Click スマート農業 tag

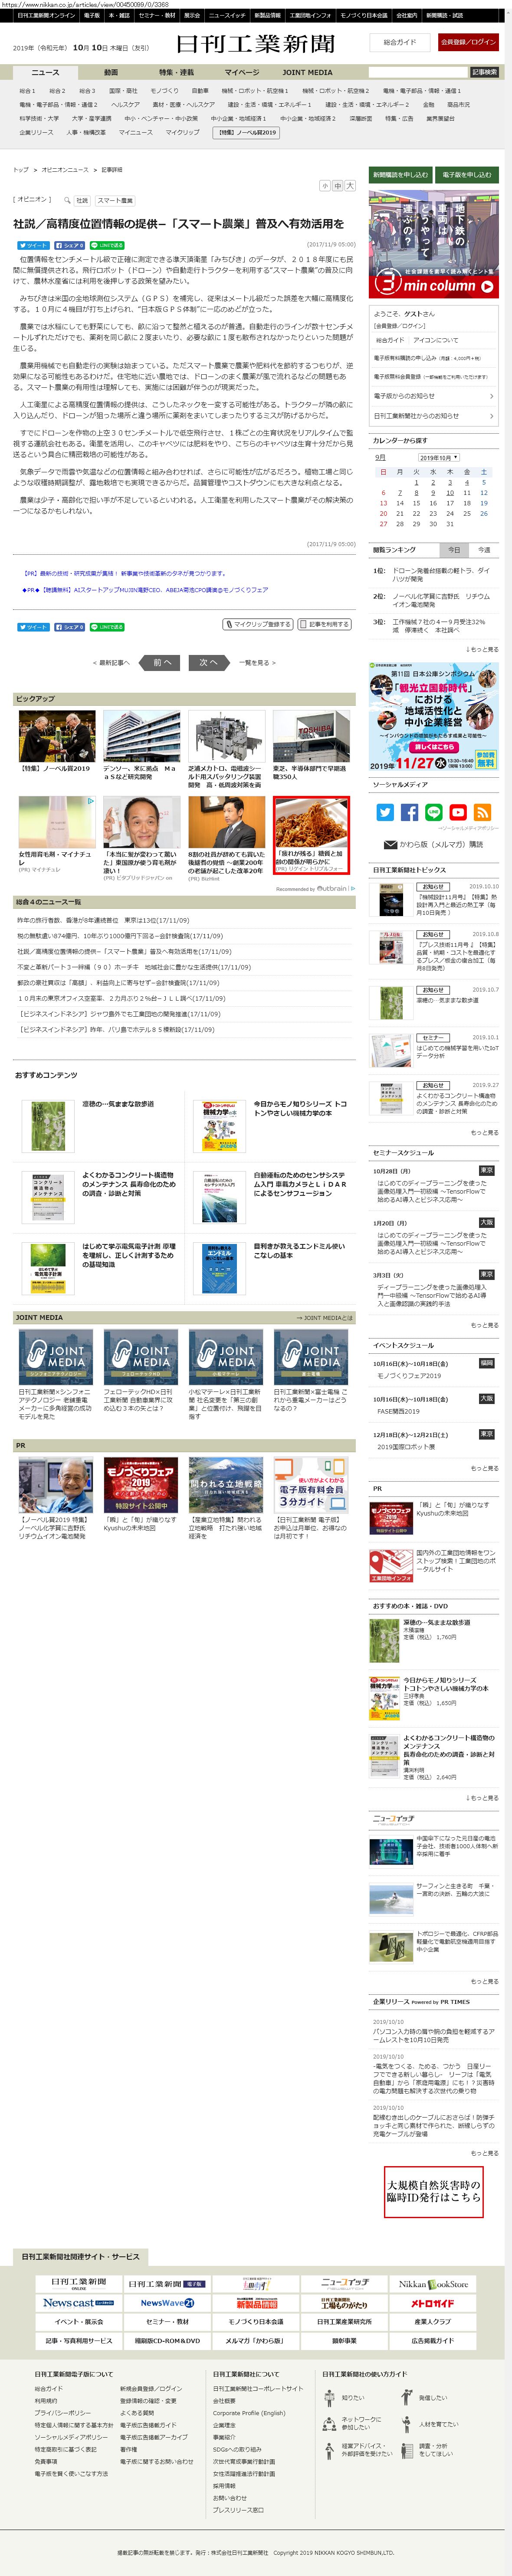[115, 200]
